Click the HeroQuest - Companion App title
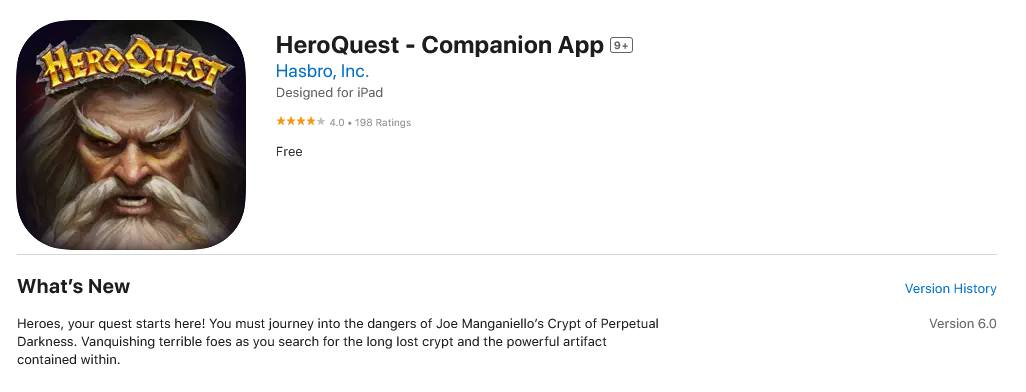 click(x=439, y=45)
